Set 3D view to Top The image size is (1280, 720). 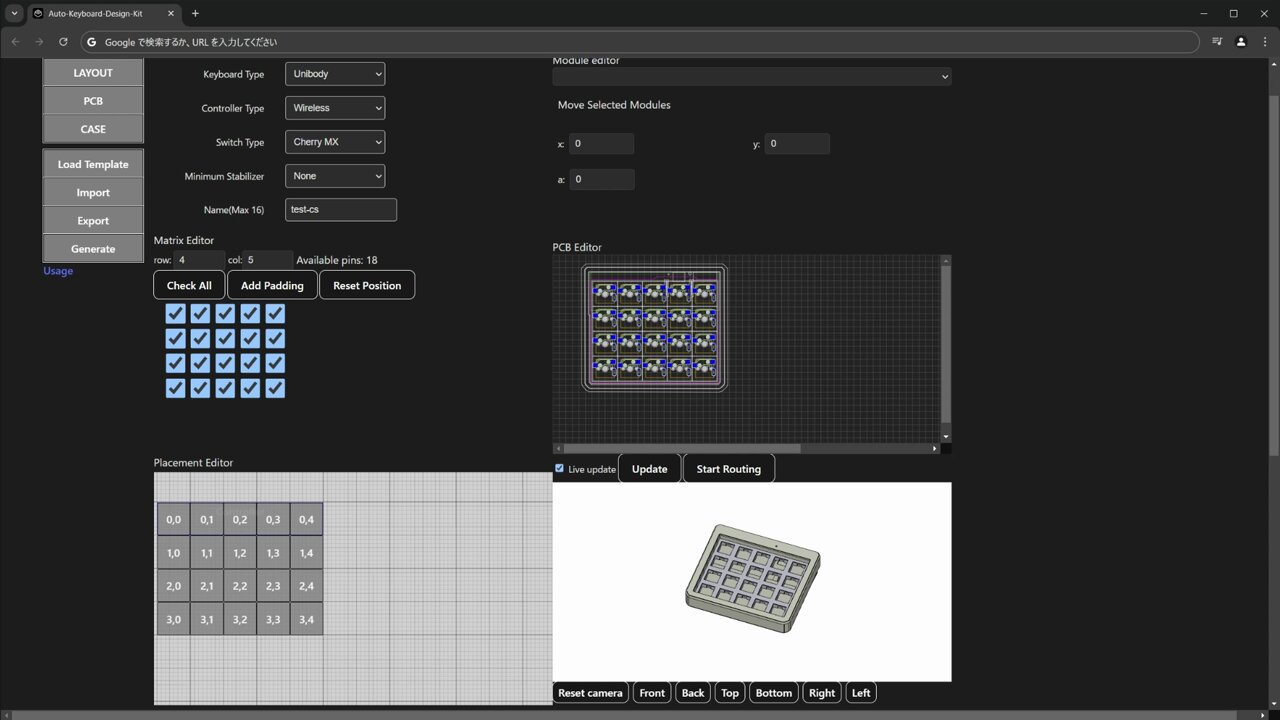click(x=730, y=693)
